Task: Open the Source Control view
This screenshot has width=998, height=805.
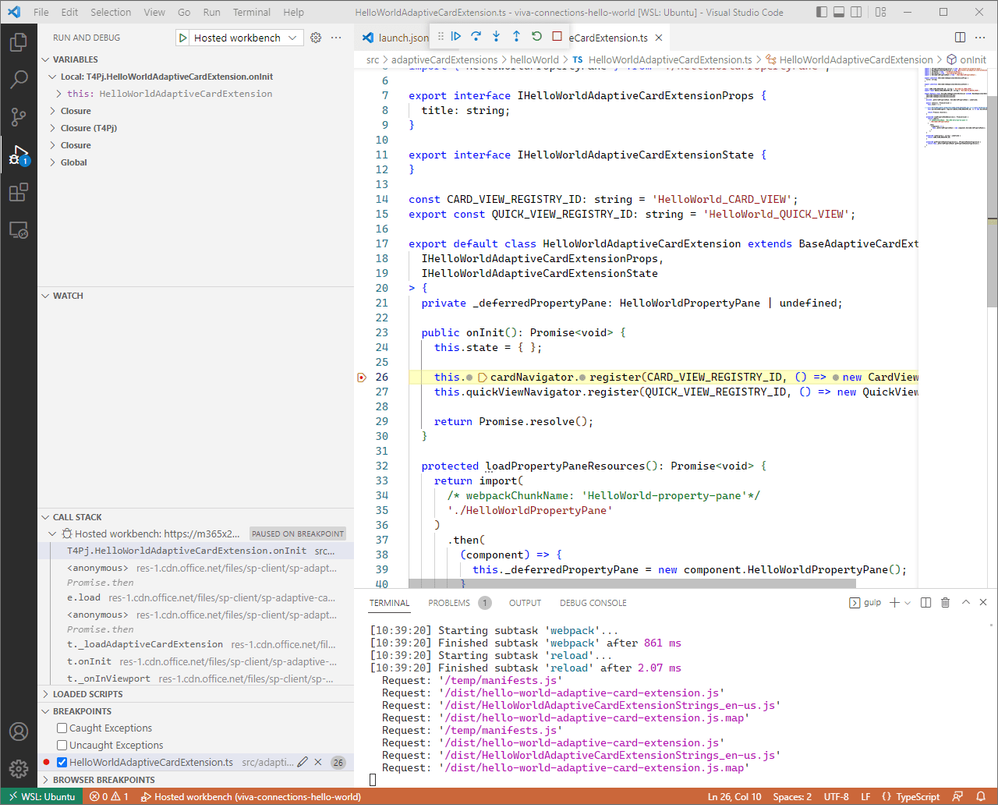Action: click(18, 117)
